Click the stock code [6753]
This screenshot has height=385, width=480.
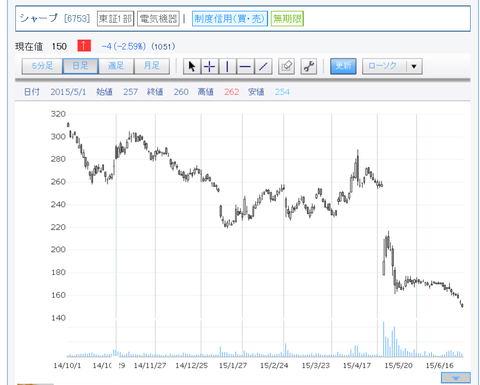[77, 18]
